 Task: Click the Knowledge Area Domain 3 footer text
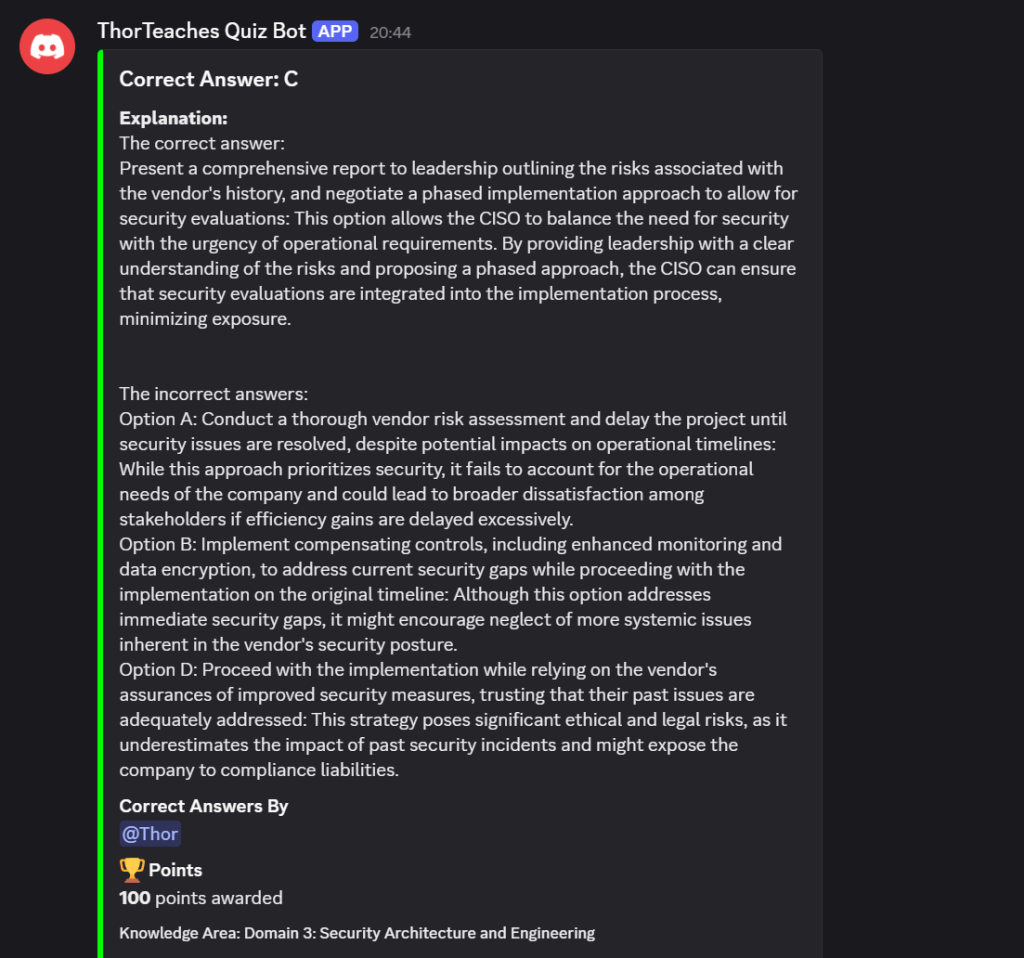tap(356, 932)
